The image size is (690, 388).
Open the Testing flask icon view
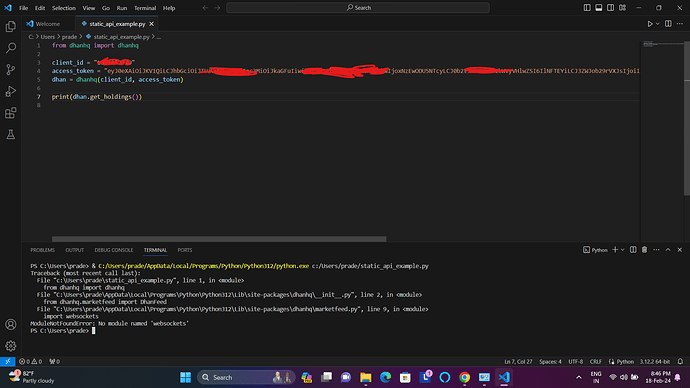11,134
